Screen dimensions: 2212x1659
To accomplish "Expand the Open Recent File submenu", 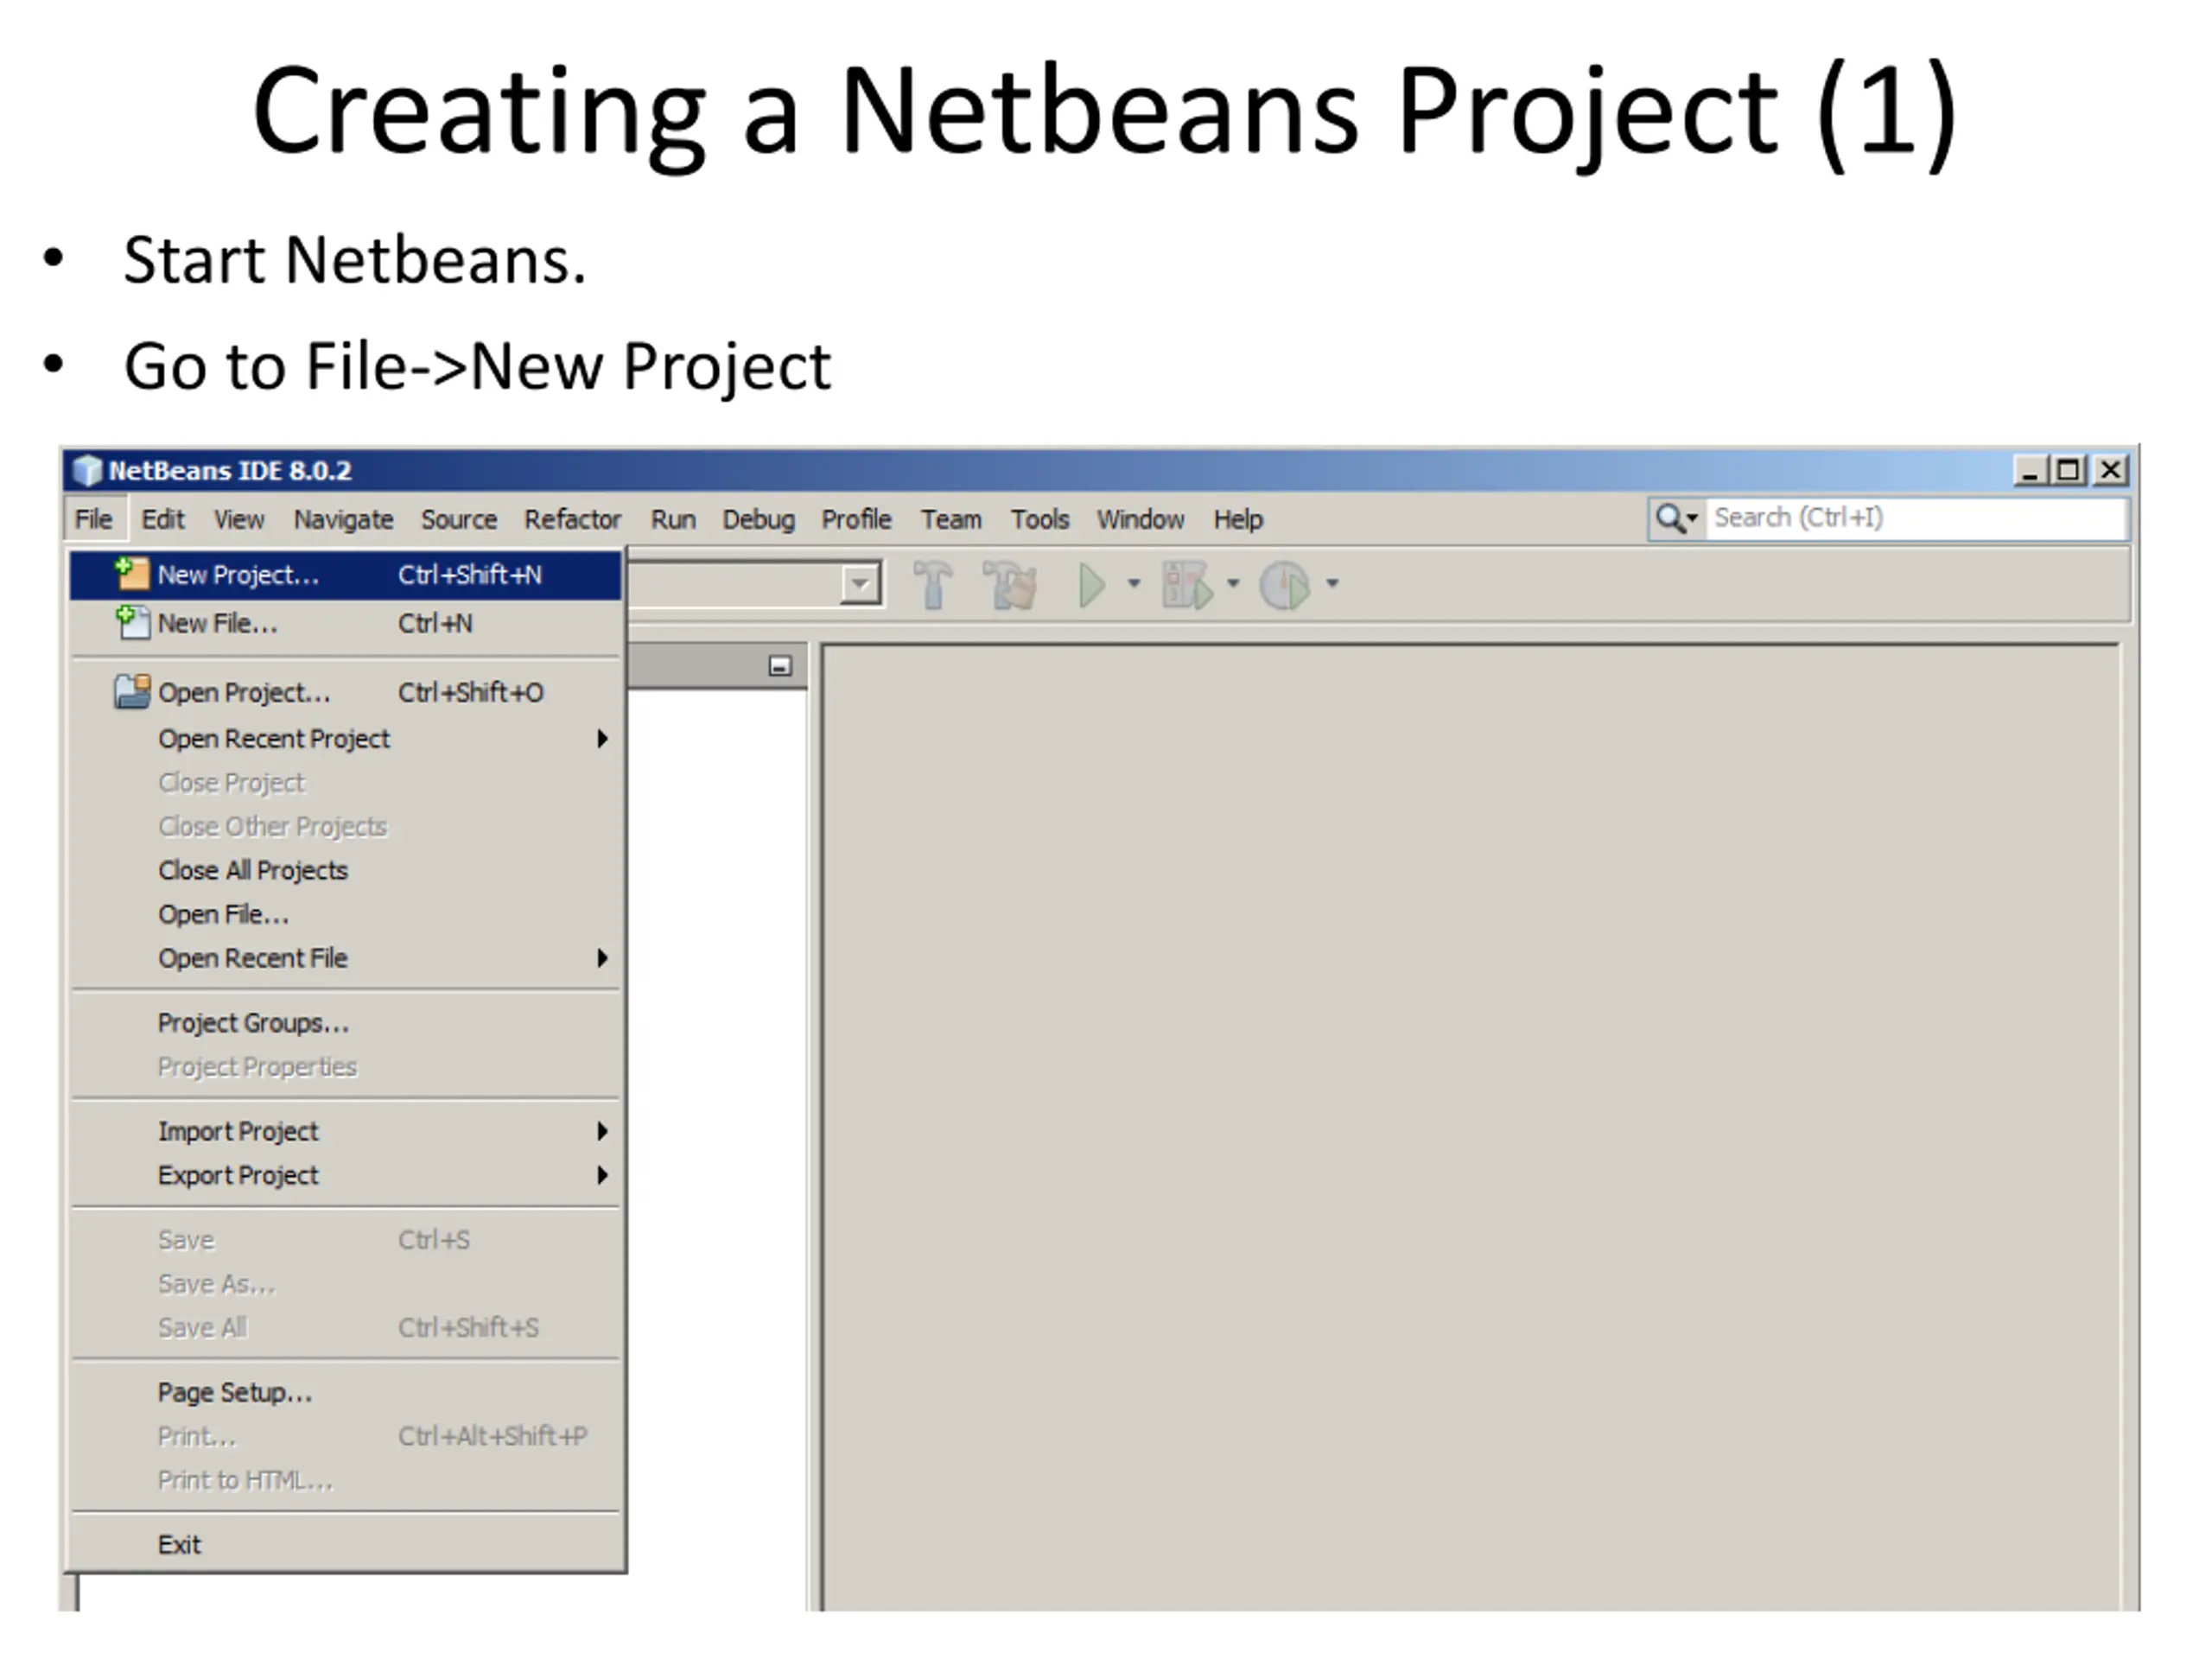I will 602,958.
